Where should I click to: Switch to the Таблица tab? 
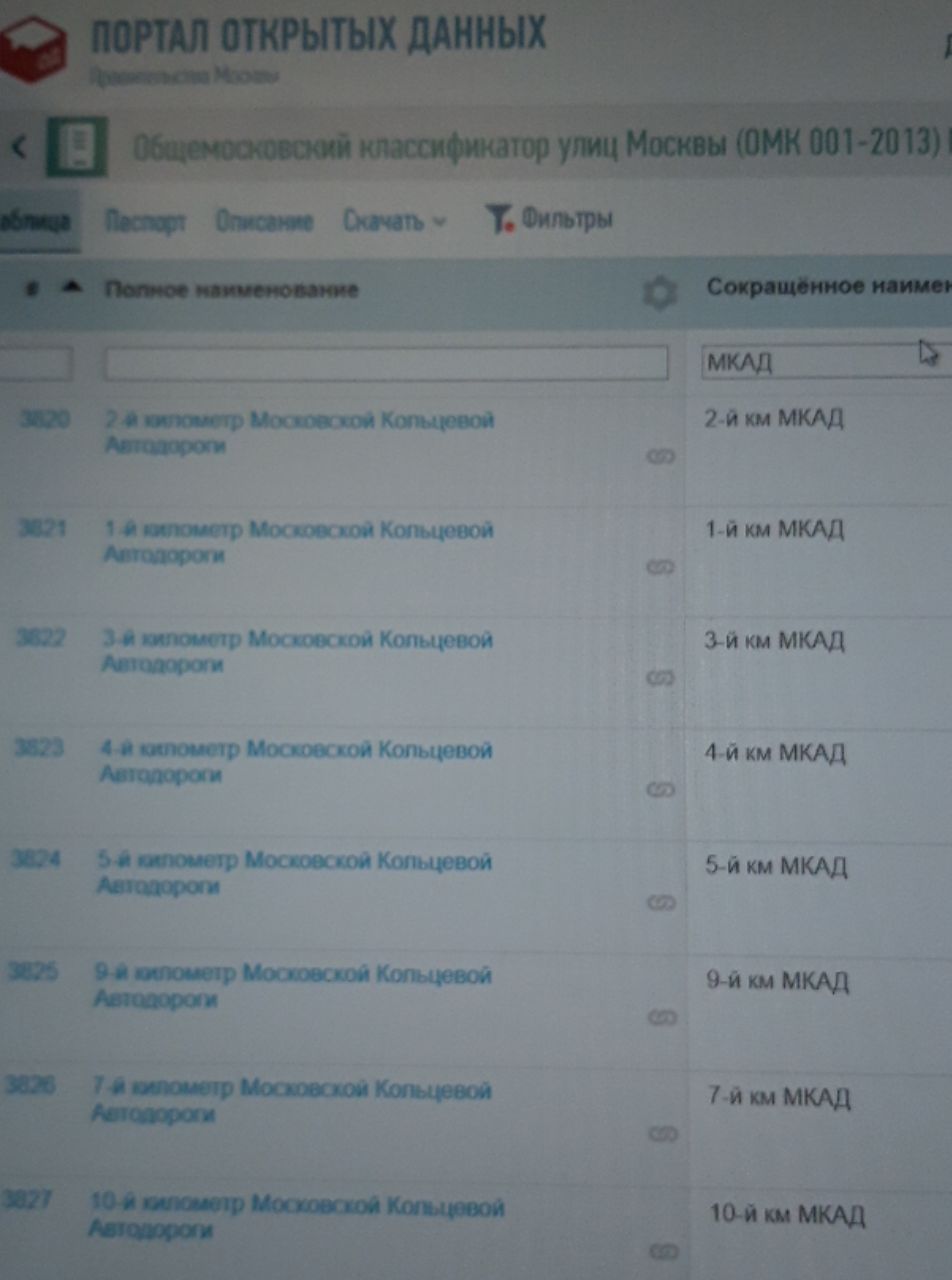[x=36, y=221]
